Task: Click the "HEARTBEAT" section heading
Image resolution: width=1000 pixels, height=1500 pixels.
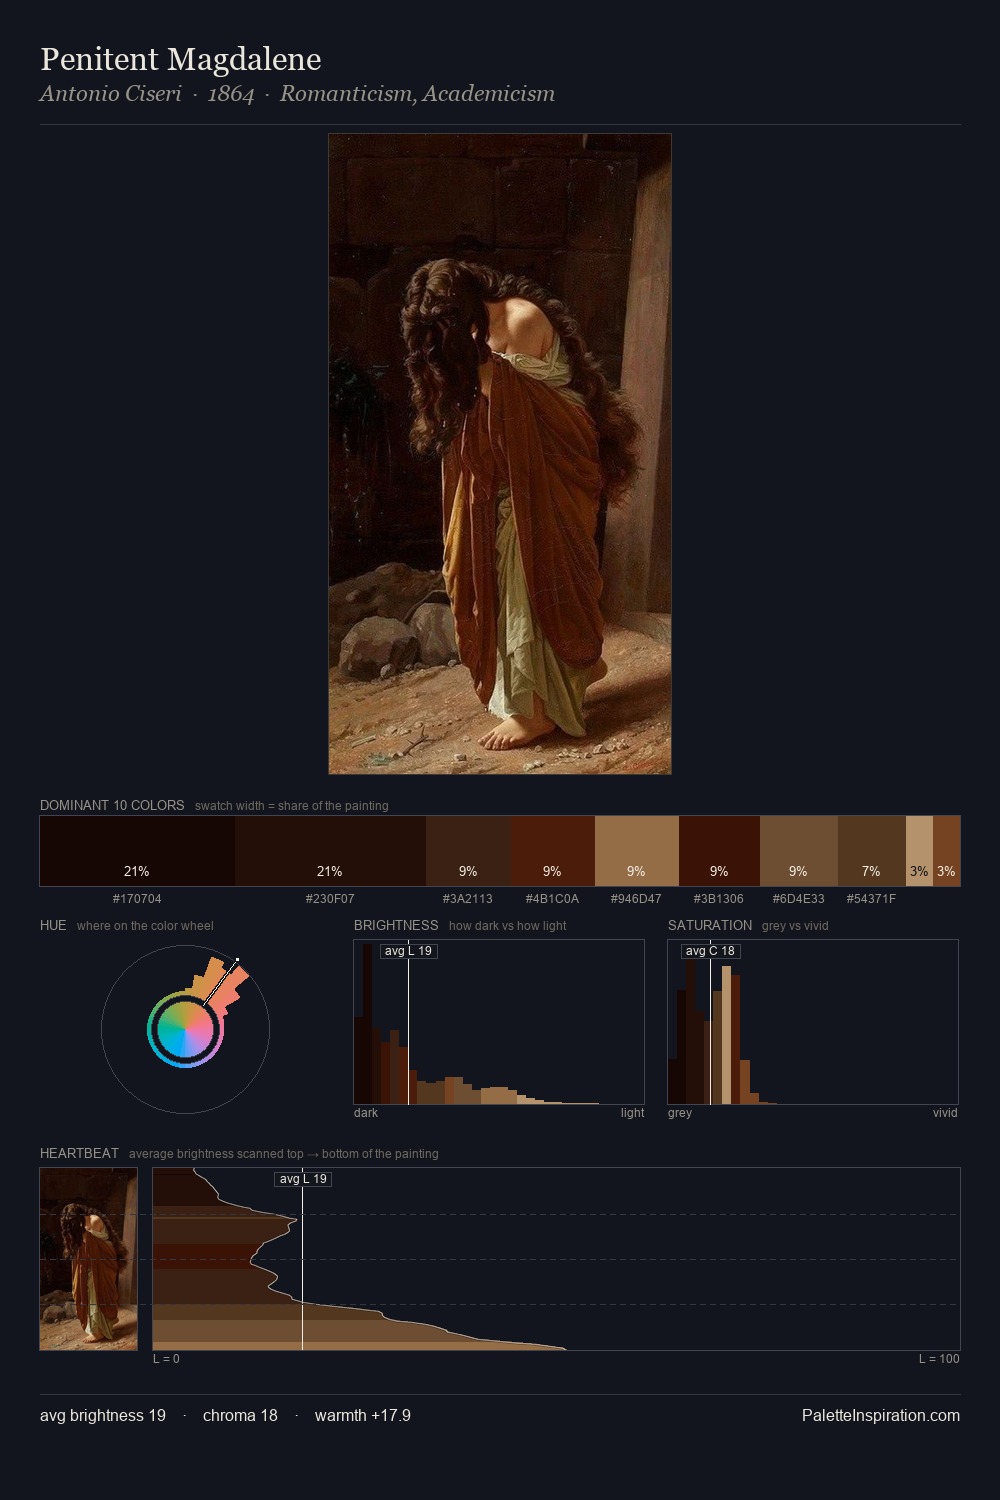Action: [79, 1153]
